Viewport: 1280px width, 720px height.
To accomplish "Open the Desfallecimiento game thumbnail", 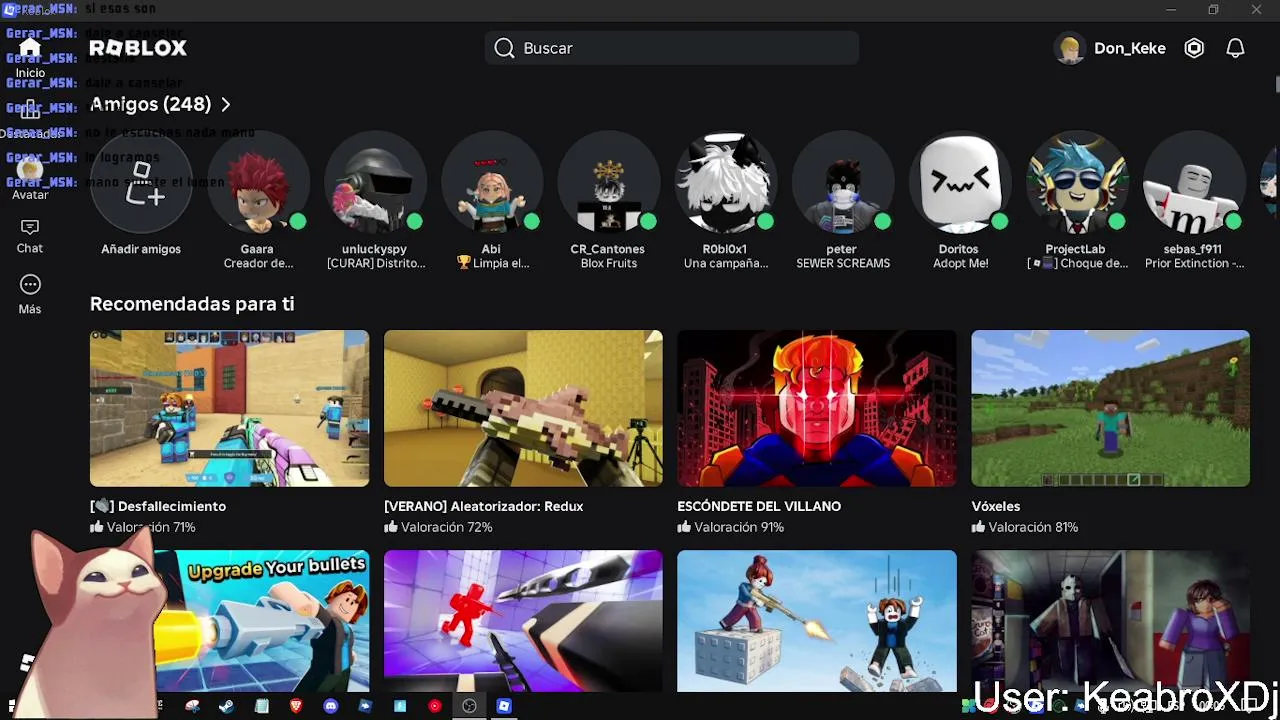I will click(x=229, y=408).
